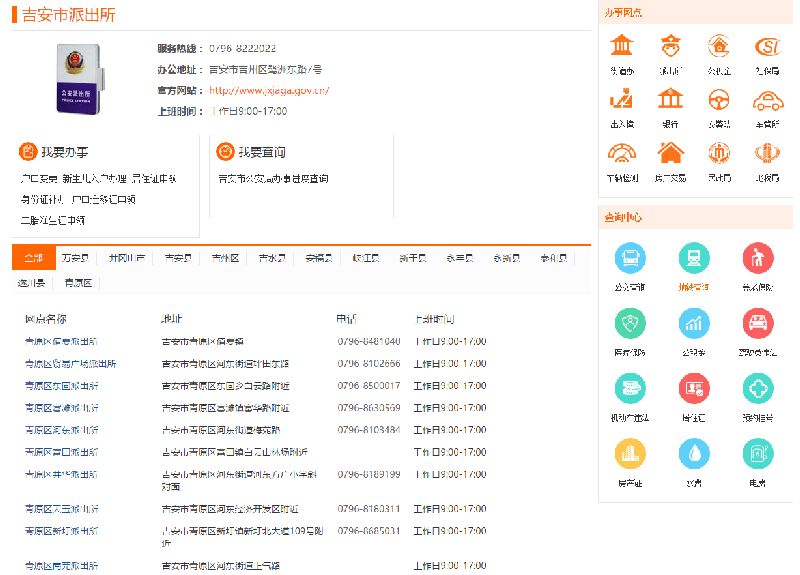Click the bank building icon labeled 银行

click(670, 100)
